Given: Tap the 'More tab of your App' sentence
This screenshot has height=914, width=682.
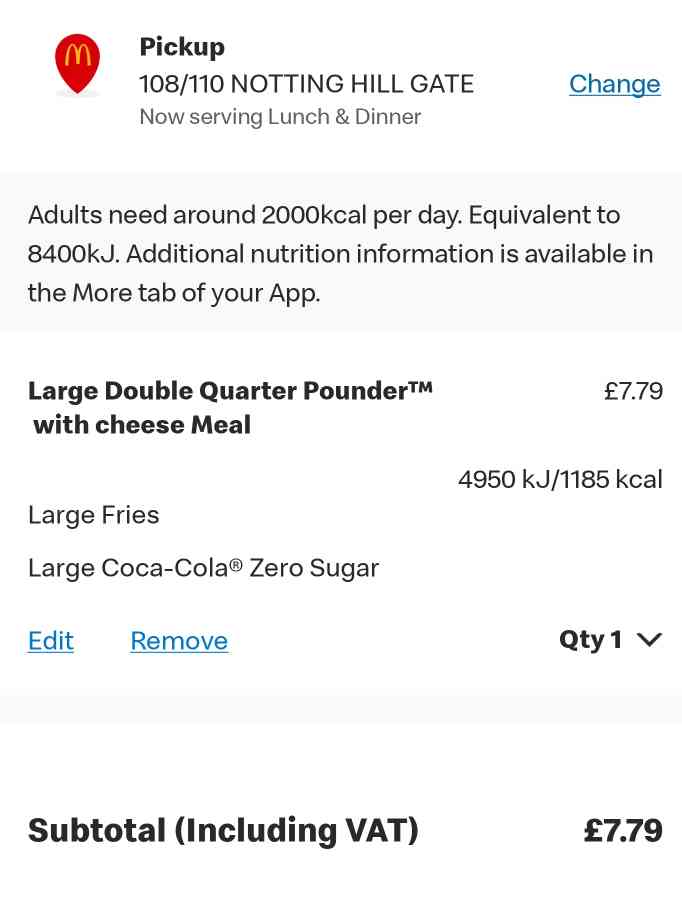Looking at the screenshot, I should coord(174,293).
